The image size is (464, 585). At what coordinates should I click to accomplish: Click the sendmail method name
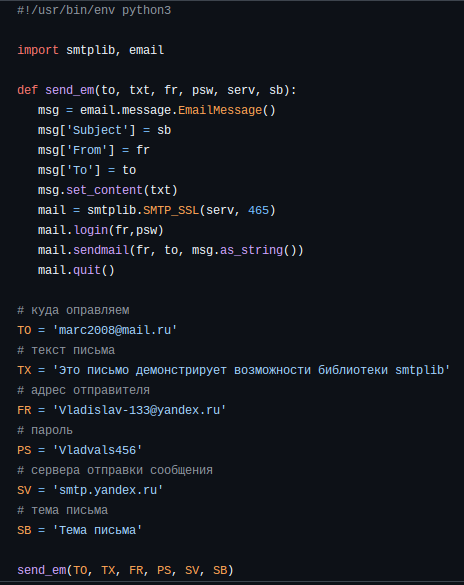click(101, 250)
